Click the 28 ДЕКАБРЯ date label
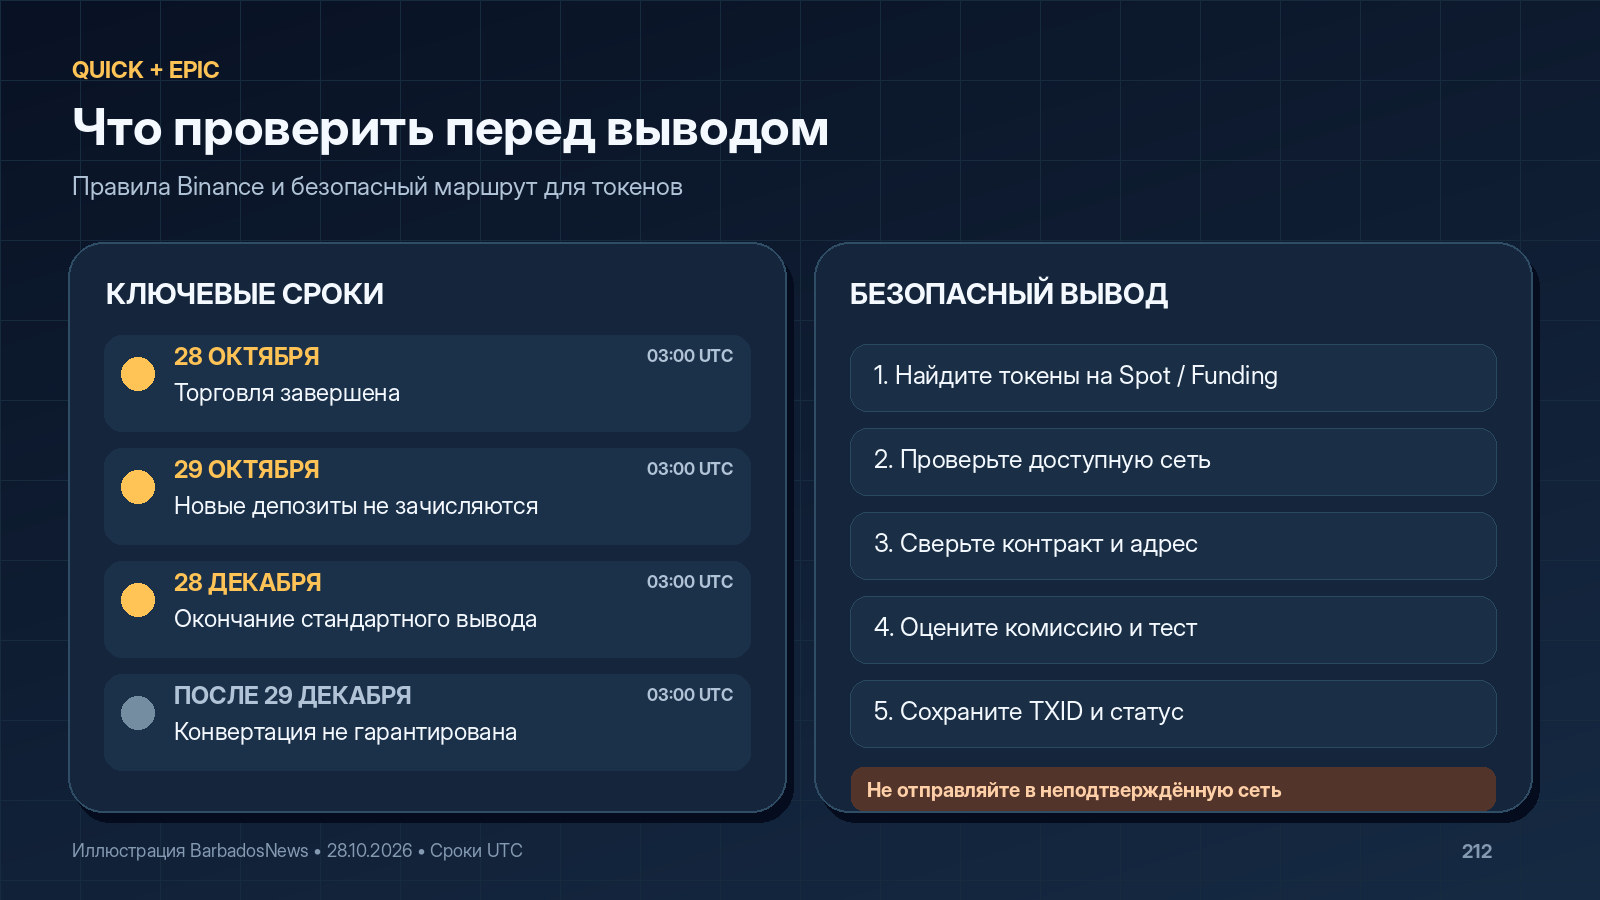1600x900 pixels. point(248,583)
